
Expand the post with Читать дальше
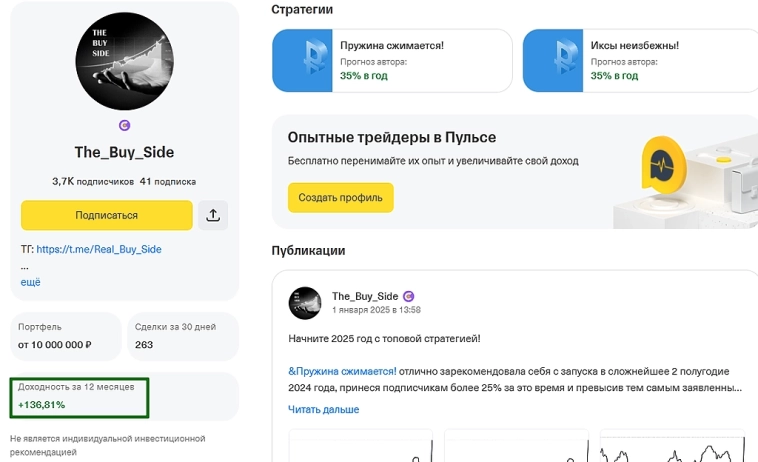pyautogui.click(x=323, y=409)
